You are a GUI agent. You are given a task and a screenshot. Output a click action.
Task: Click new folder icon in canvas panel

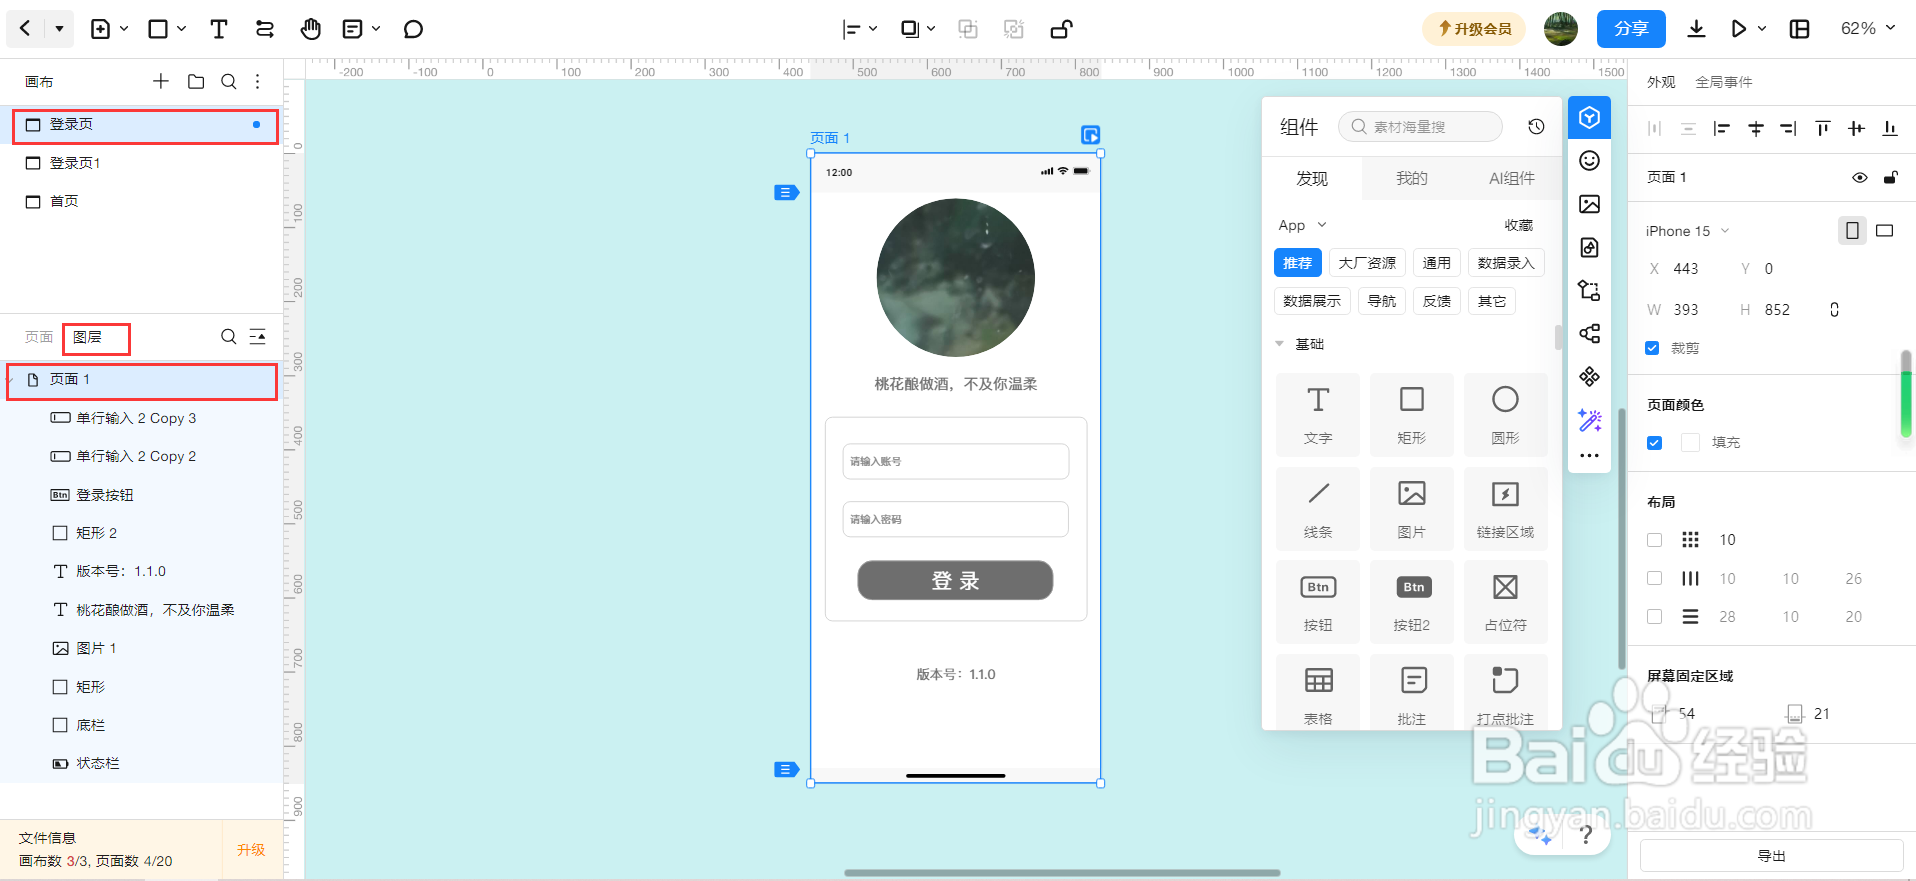196,81
